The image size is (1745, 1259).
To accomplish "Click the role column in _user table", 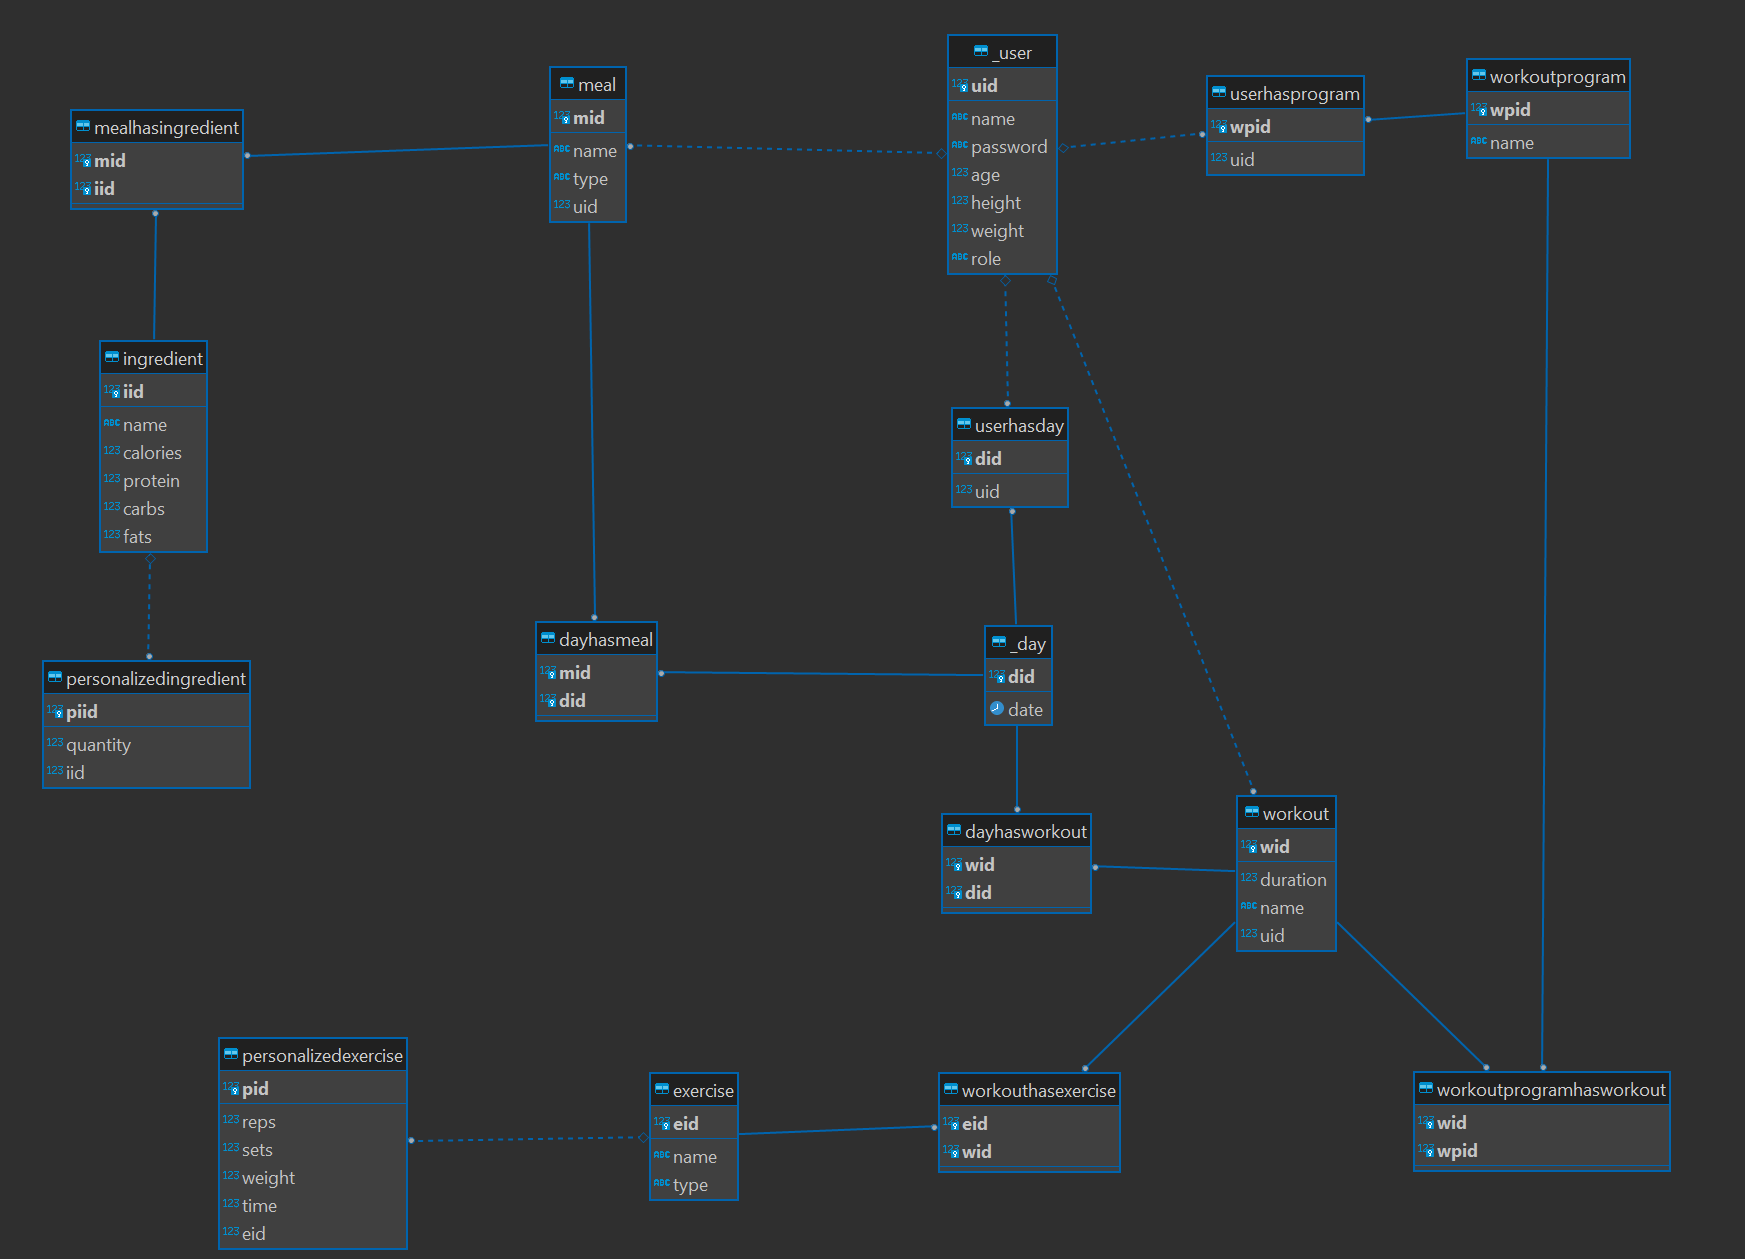I will pos(985,259).
